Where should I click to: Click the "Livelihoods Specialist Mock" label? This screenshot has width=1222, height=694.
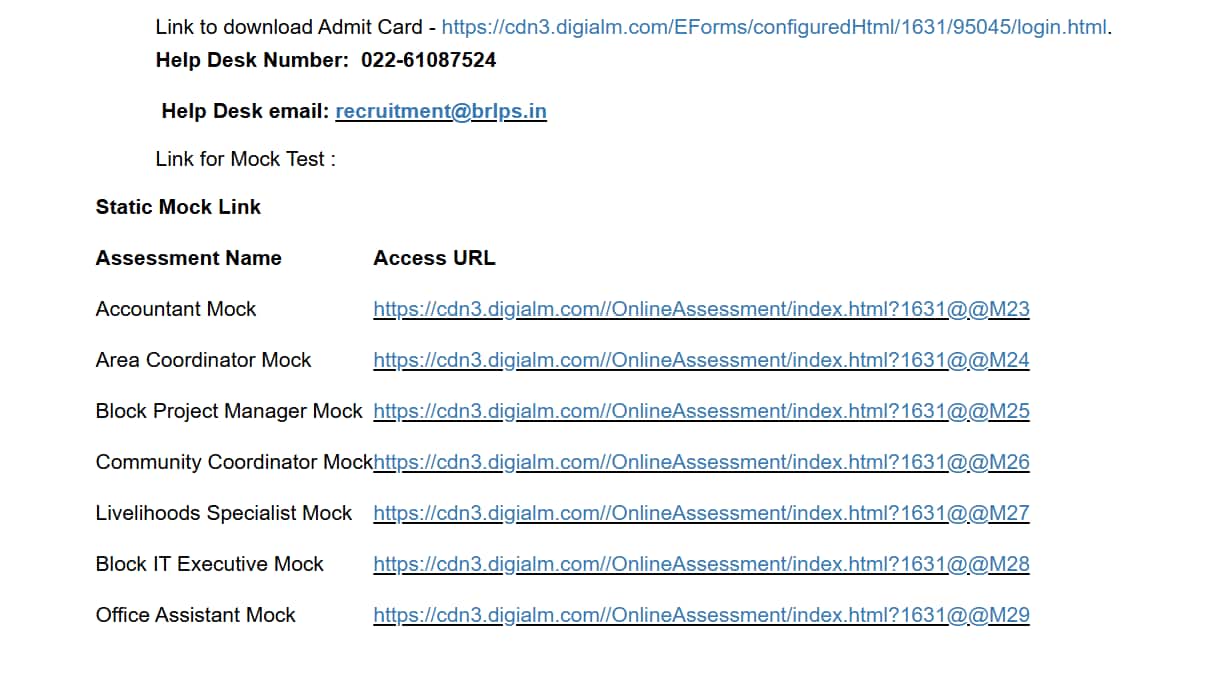[224, 513]
